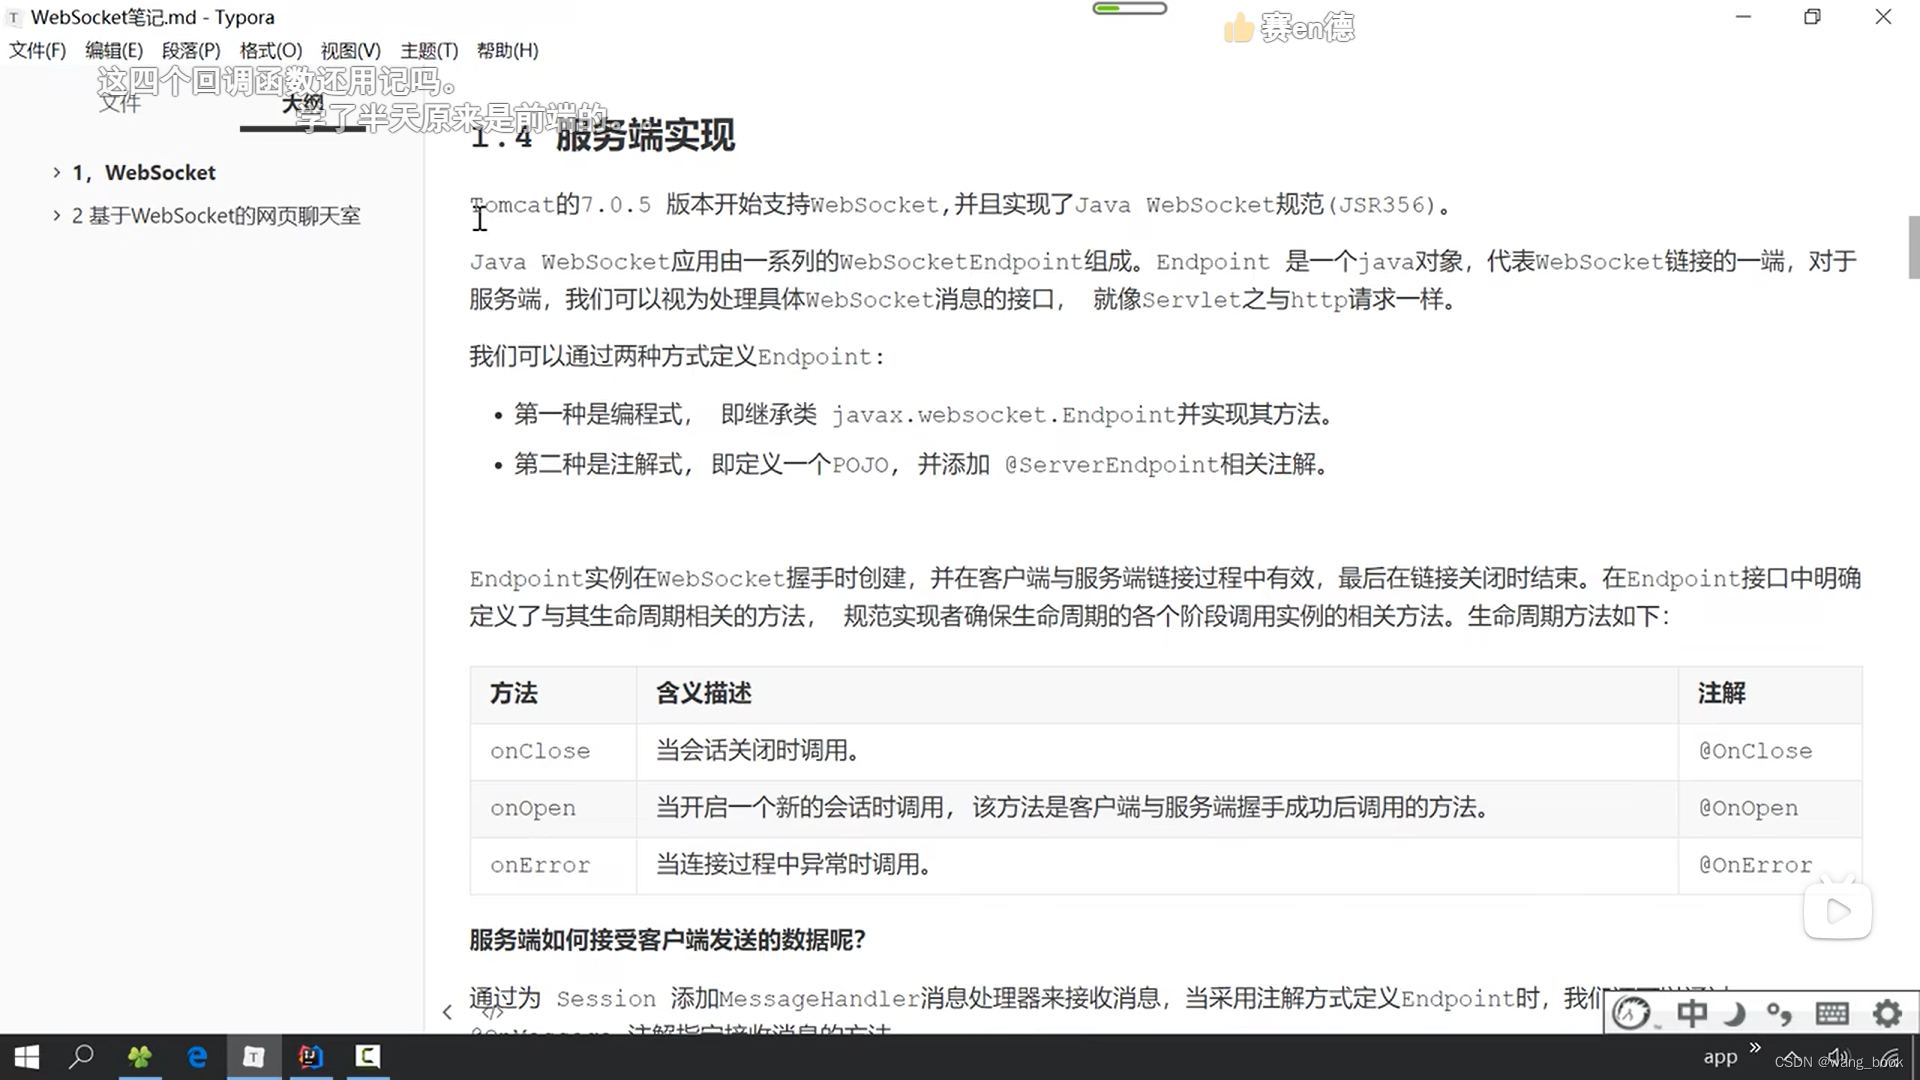Switch to the 大纲 tab in the sidebar
This screenshot has width=1920, height=1080.
click(x=303, y=103)
